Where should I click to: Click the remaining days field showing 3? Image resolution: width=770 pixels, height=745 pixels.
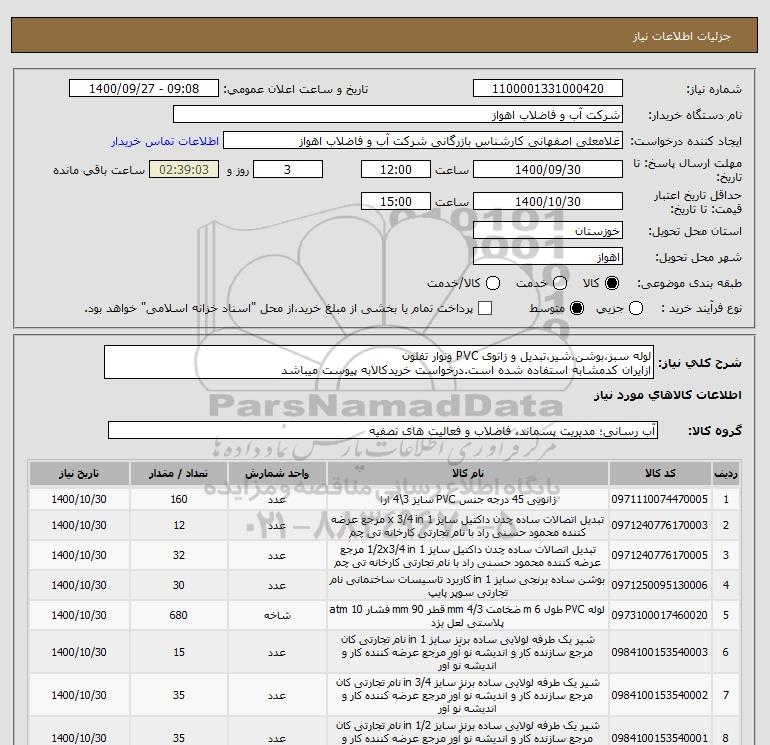(x=288, y=169)
